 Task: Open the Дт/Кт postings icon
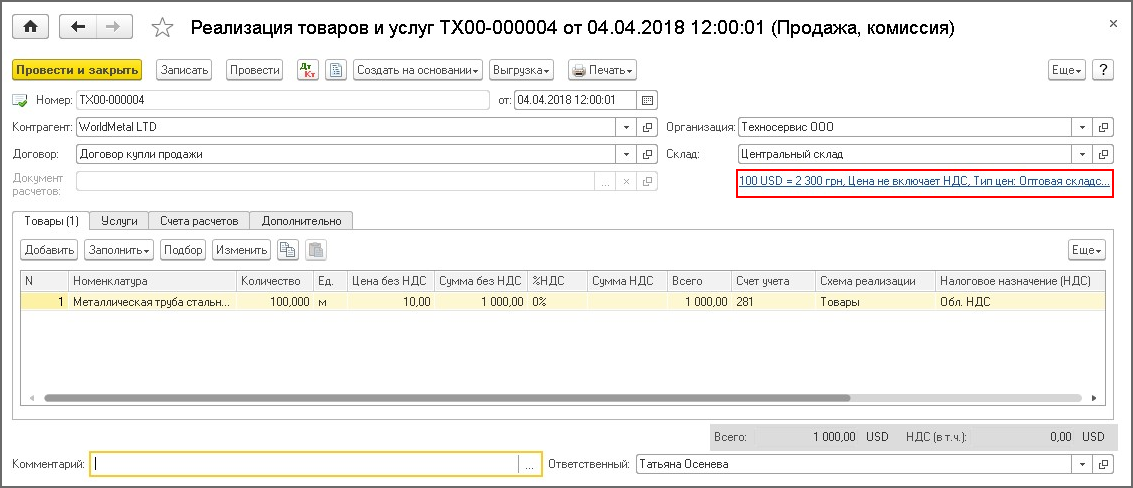coord(308,70)
